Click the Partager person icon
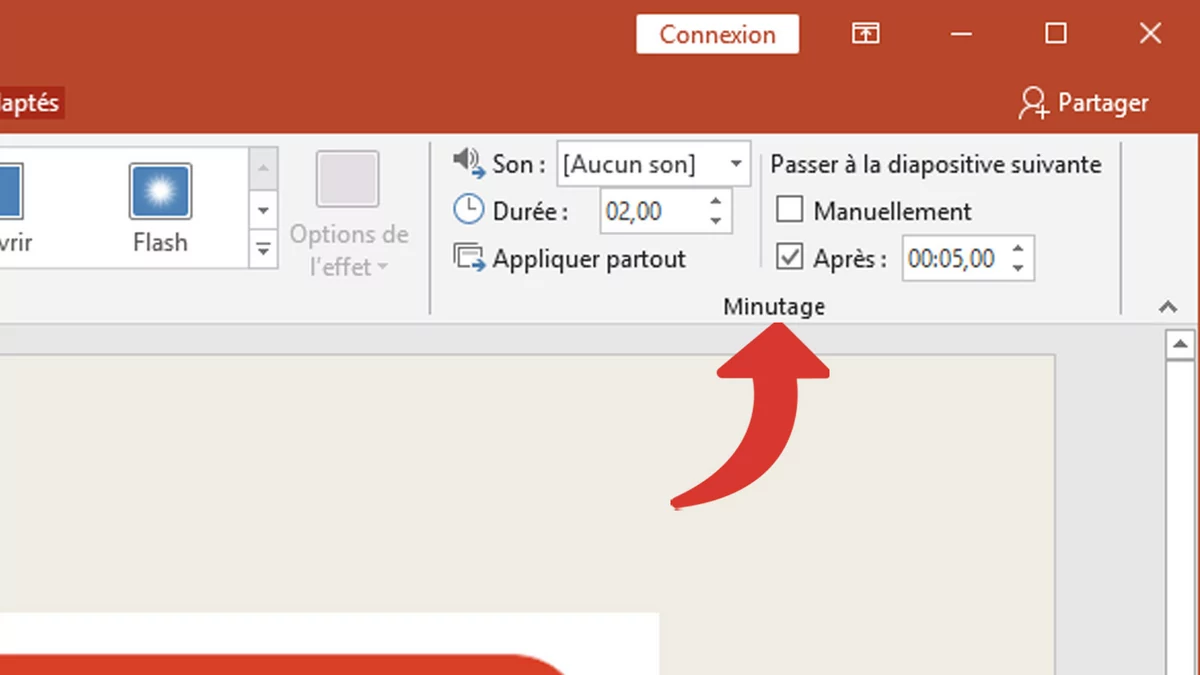This screenshot has width=1200, height=675. coord(1033,103)
